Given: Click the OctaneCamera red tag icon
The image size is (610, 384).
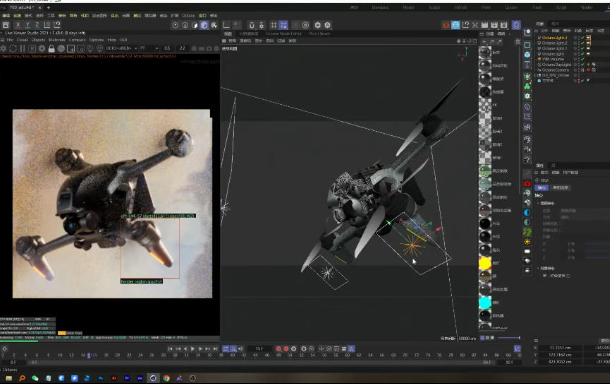Looking at the screenshot, I should point(588,70).
